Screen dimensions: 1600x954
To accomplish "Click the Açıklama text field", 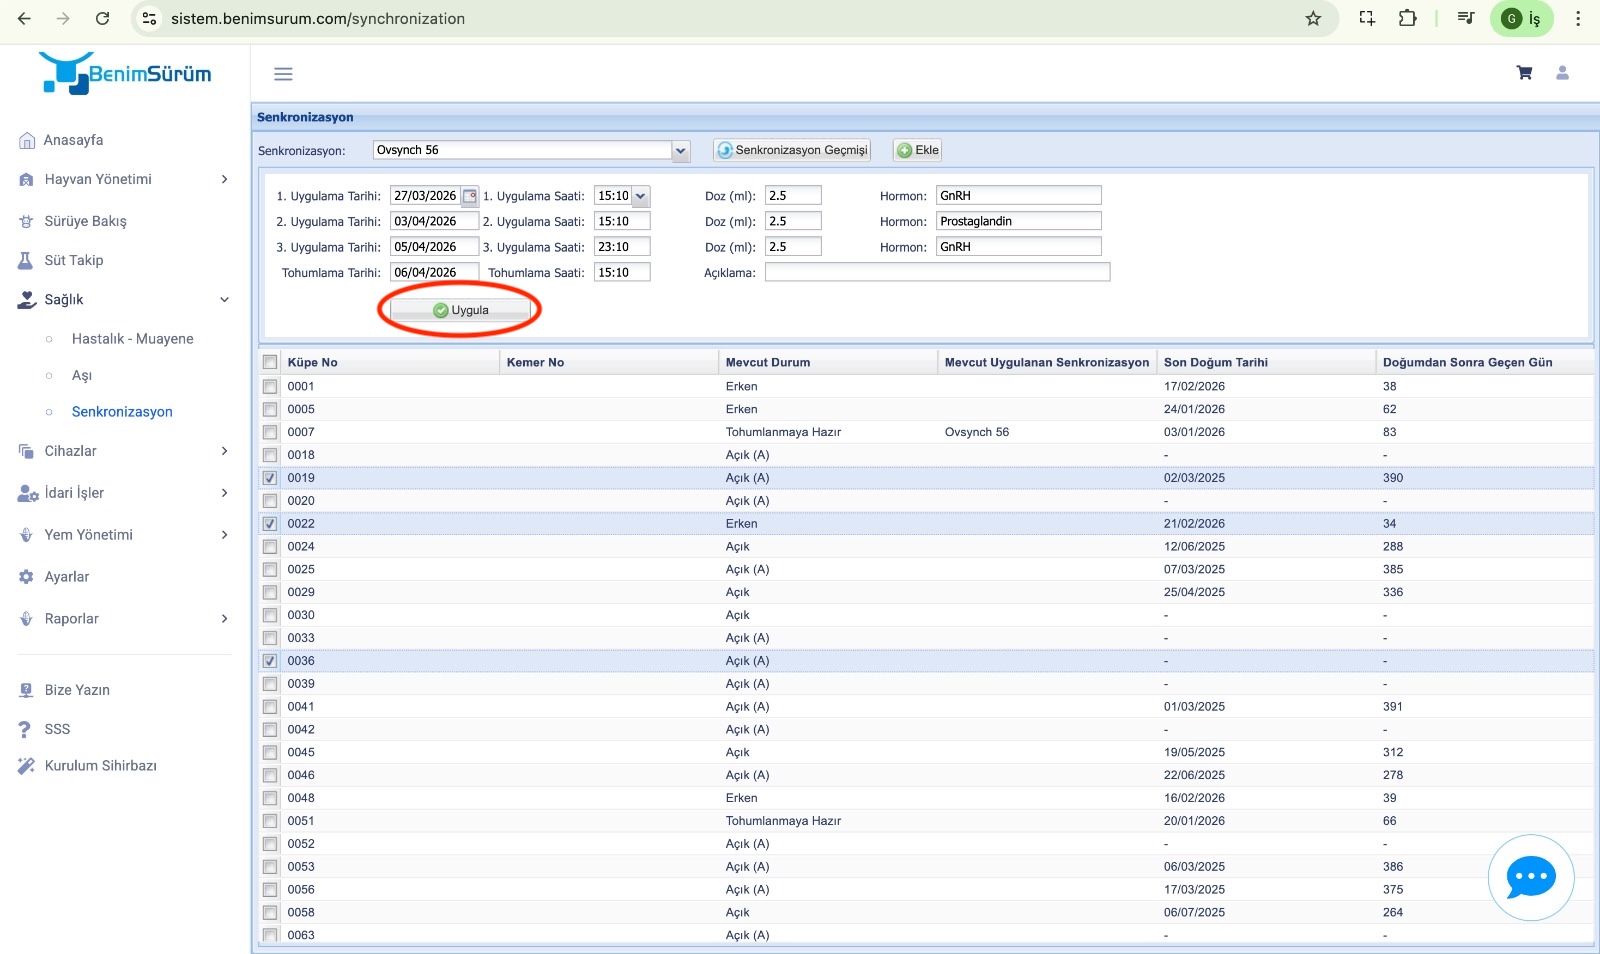I will pyautogui.click(x=937, y=272).
